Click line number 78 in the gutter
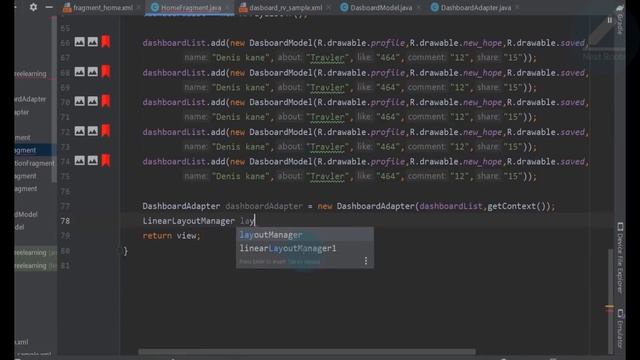This screenshot has height=360, width=640. tap(65, 221)
